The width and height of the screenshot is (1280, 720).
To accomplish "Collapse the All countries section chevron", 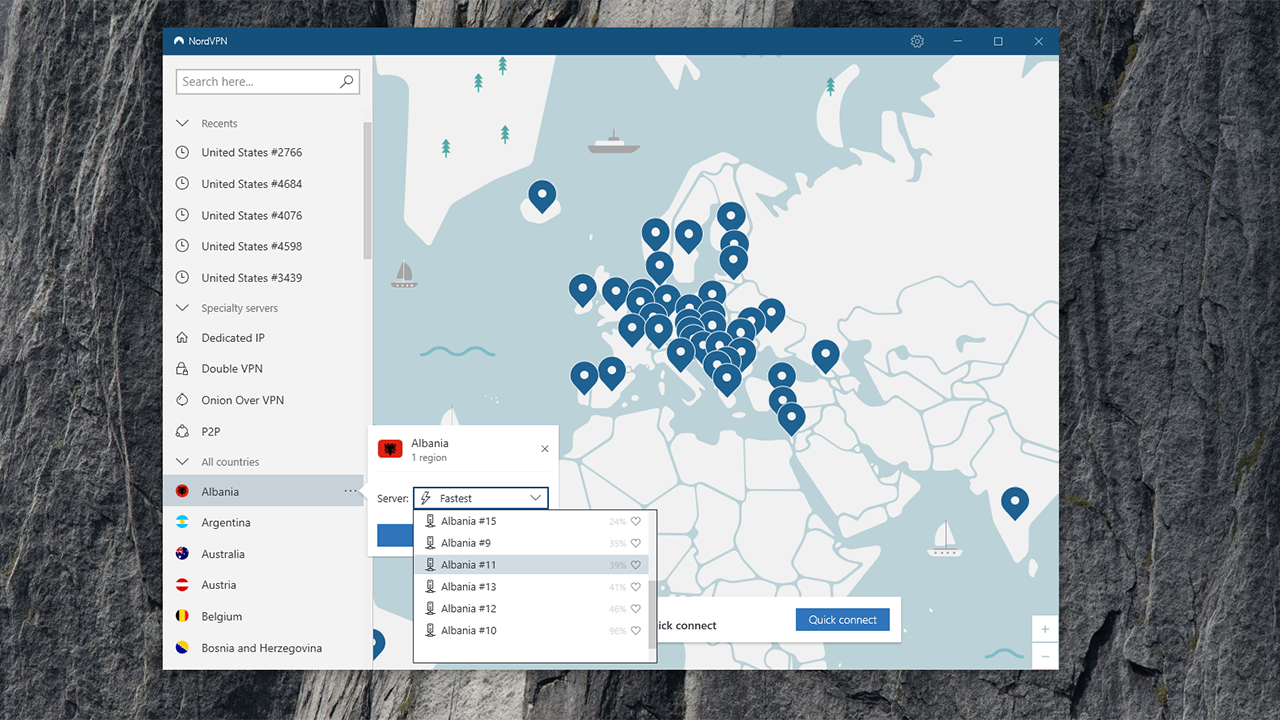I will [x=182, y=462].
